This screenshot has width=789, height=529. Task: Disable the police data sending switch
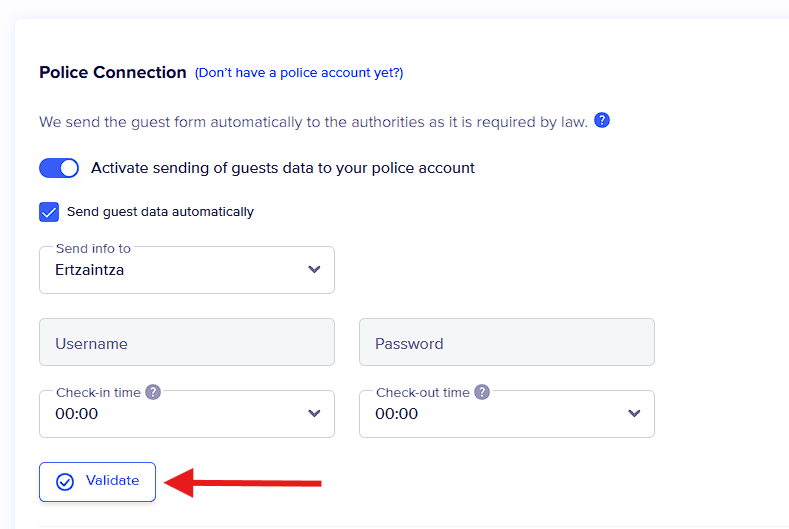[59, 168]
